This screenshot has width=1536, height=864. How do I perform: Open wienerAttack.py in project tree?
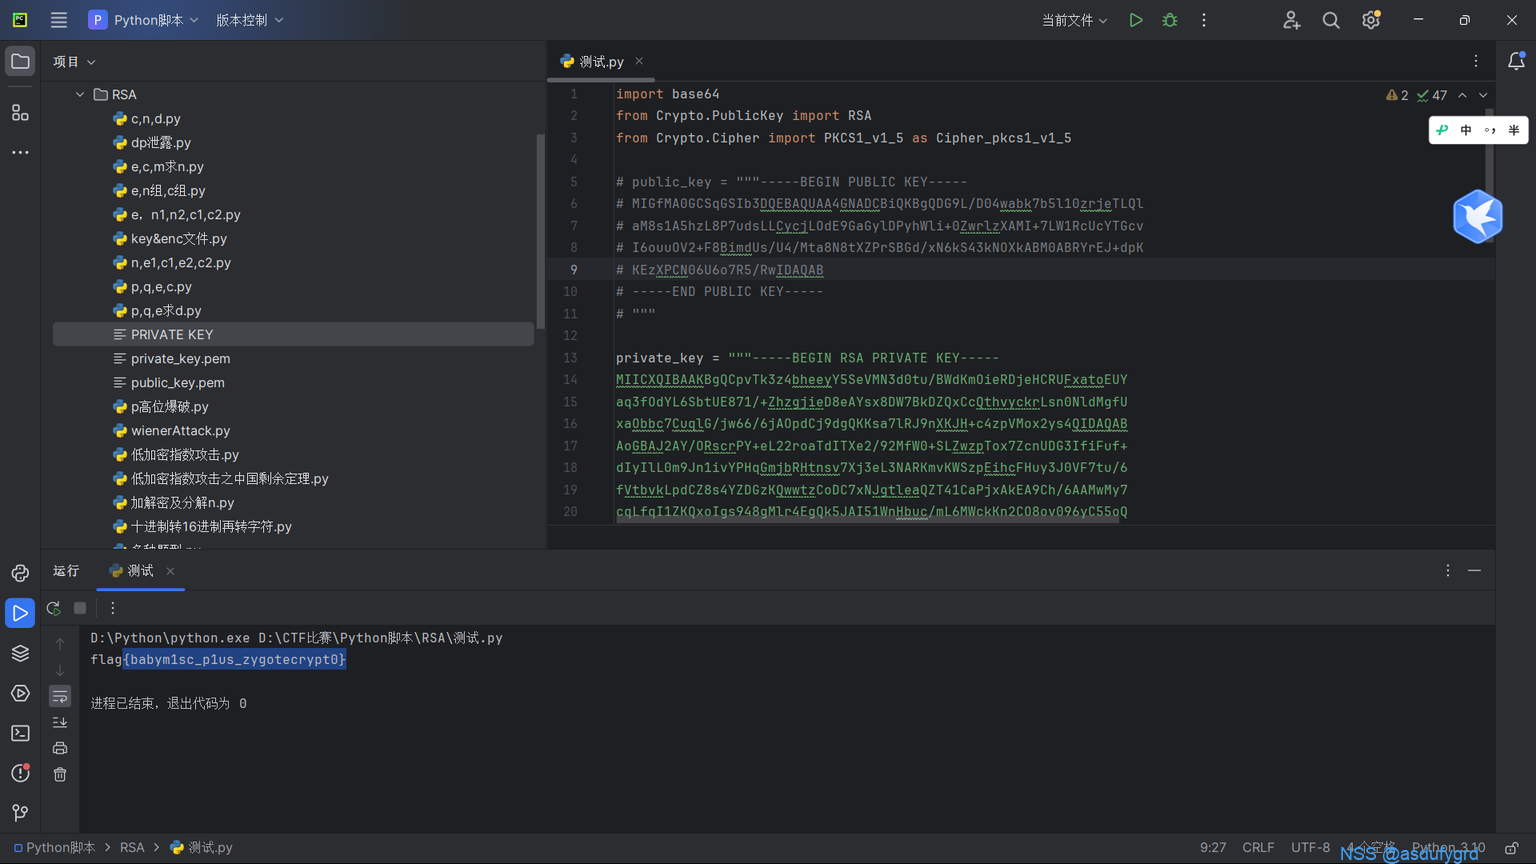180,430
